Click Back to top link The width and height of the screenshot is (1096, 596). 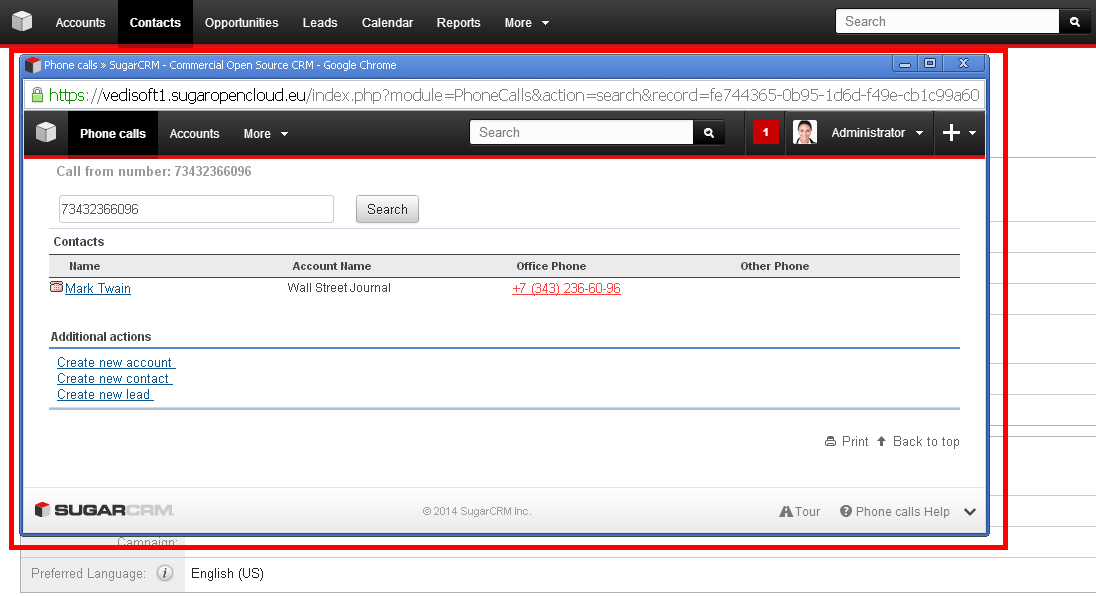[x=918, y=442]
